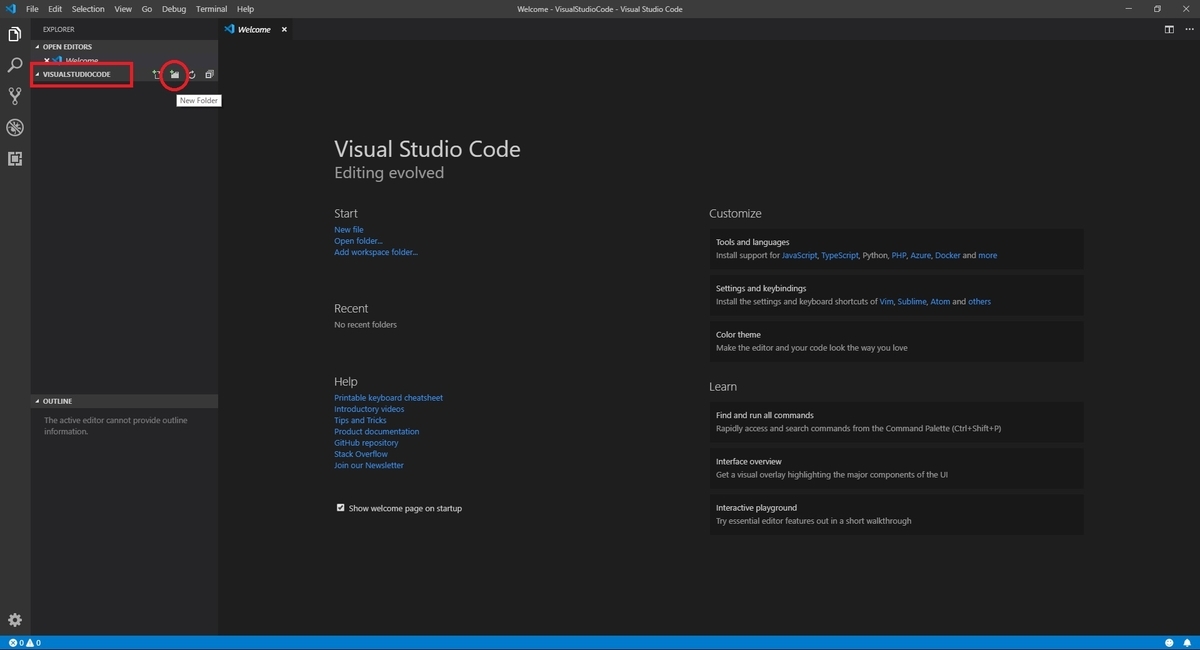Click the feedback smiley in status bar

(x=1169, y=642)
